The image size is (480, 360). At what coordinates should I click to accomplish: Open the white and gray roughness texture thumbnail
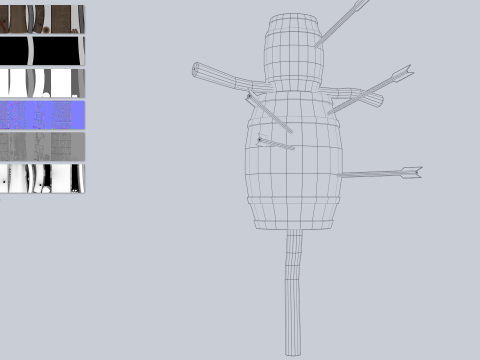(x=42, y=83)
